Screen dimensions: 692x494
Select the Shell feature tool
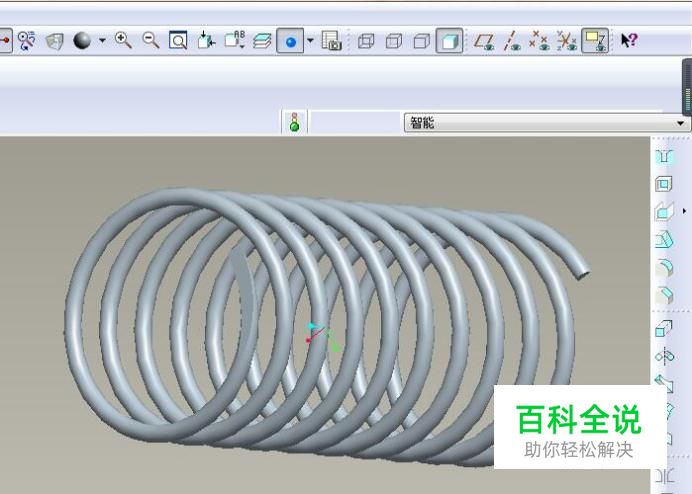click(664, 184)
